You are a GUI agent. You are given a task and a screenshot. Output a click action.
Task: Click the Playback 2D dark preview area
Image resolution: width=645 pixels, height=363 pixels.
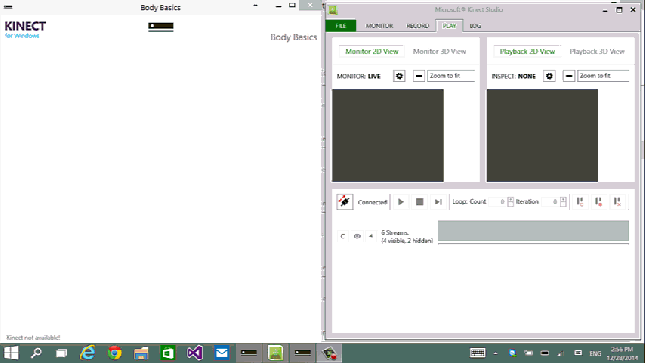(x=542, y=135)
